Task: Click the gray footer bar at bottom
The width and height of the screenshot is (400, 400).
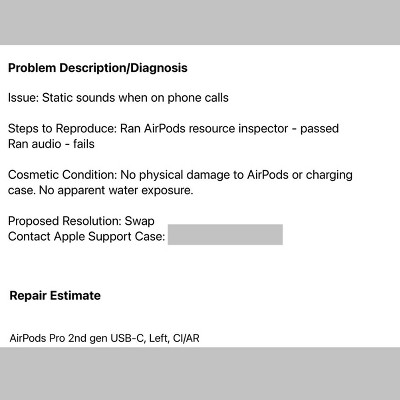Action: pos(200,373)
